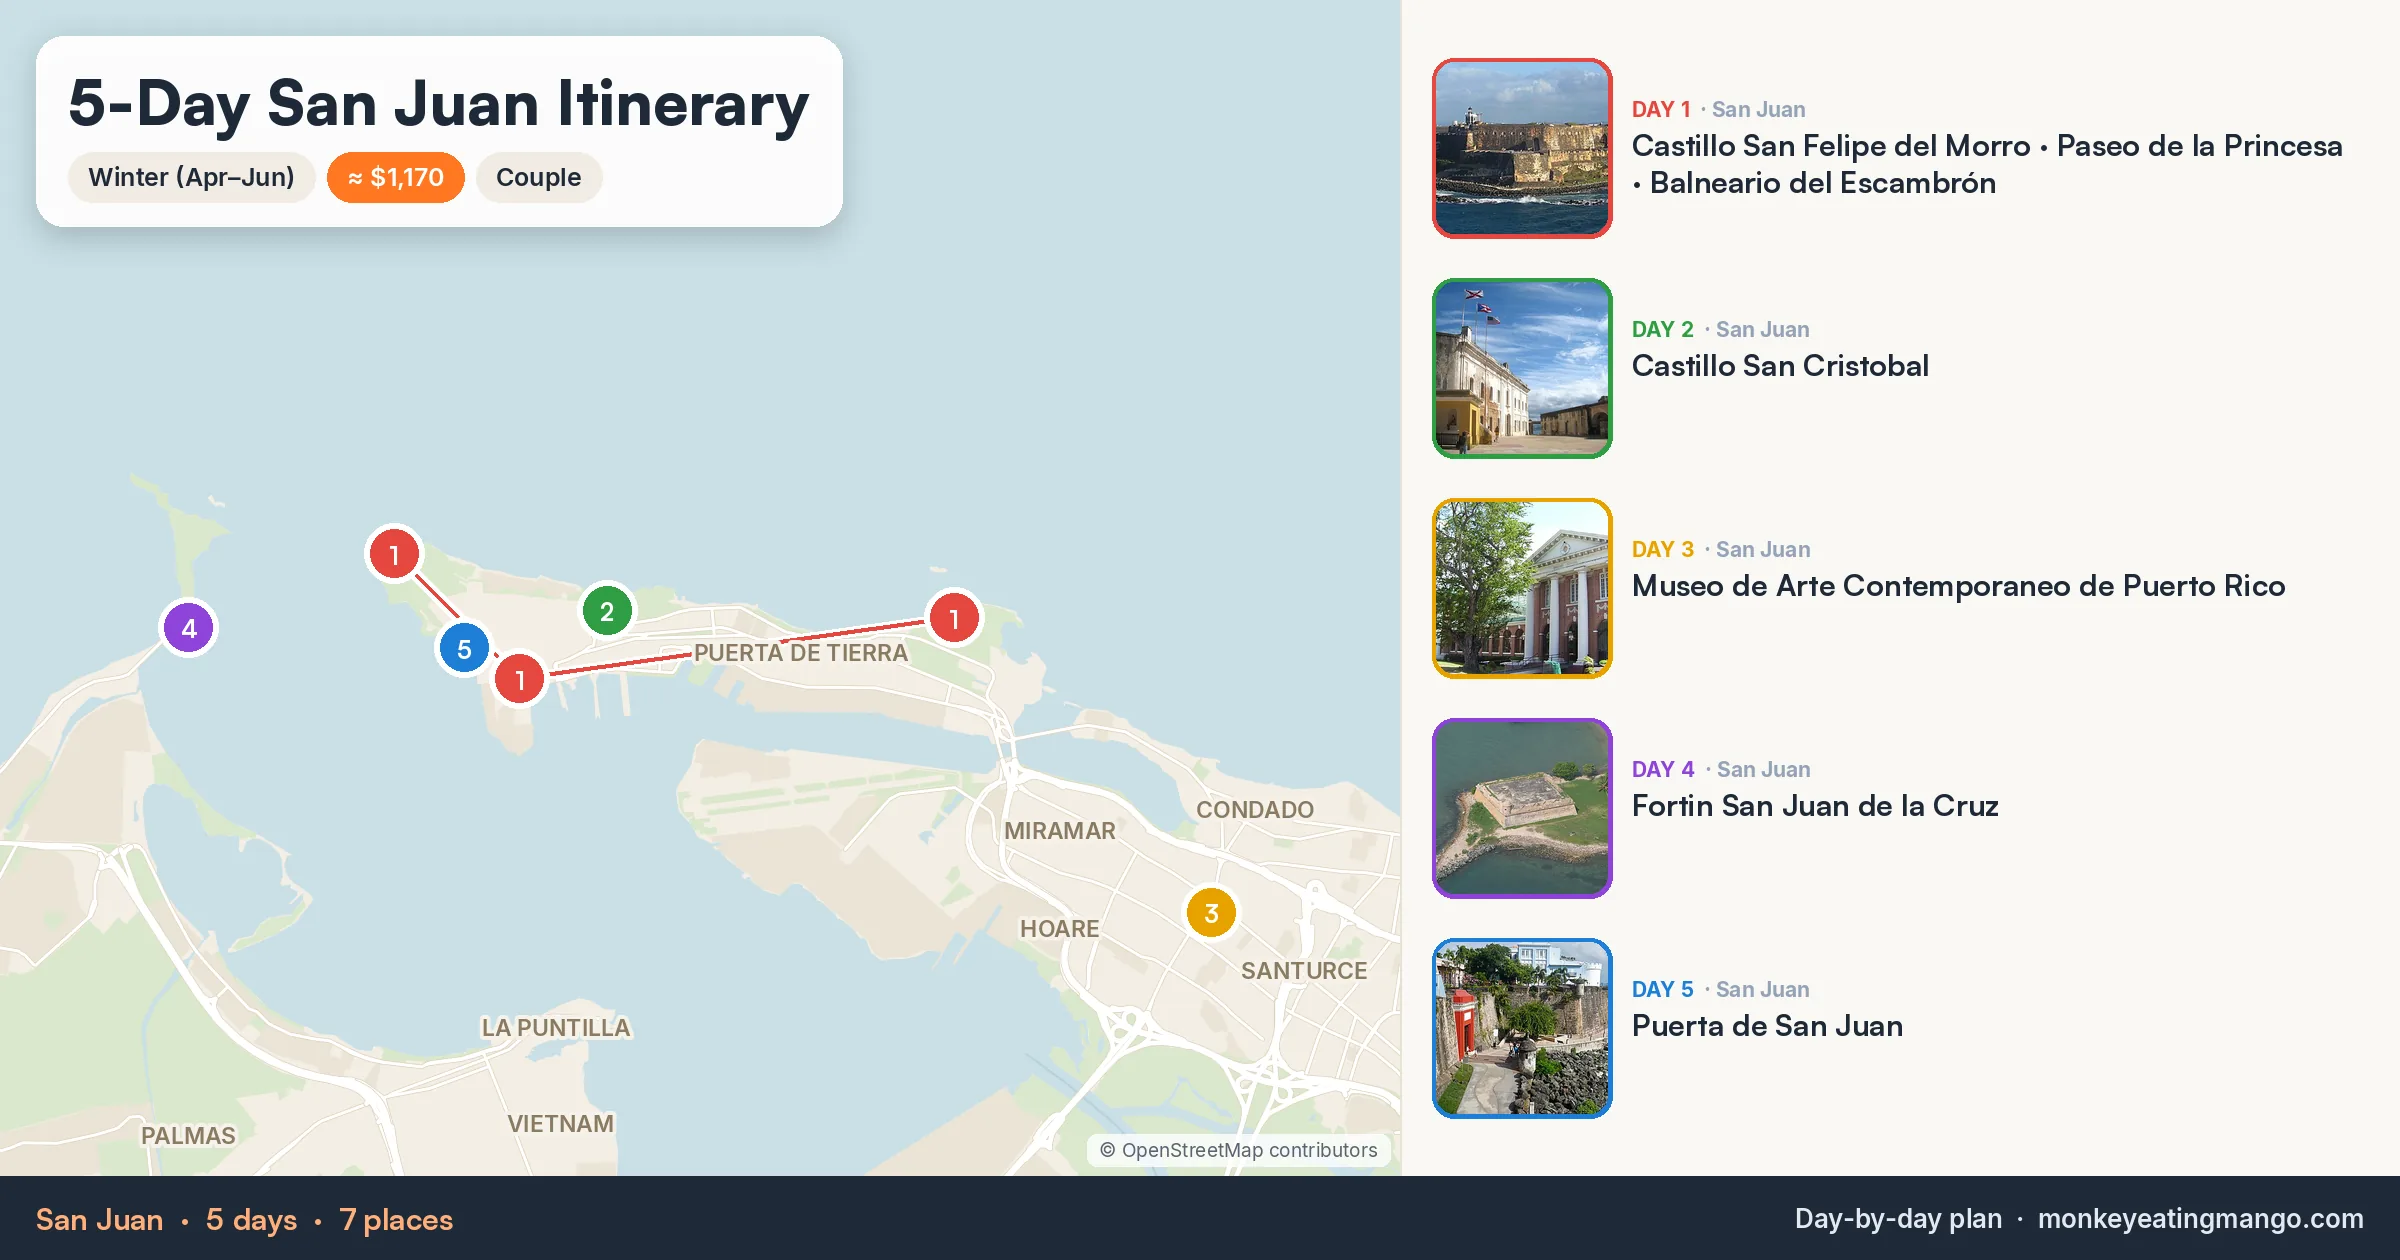Click the 5-Day San Juan Itinerary title
2400x1260 pixels.
pos(438,103)
